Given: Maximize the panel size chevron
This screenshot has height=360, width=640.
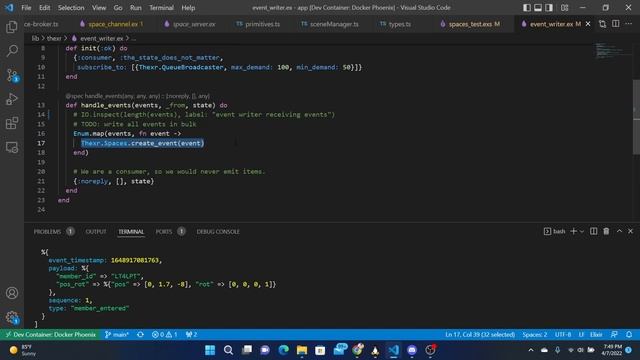Looking at the screenshot, I should [x=619, y=231].
